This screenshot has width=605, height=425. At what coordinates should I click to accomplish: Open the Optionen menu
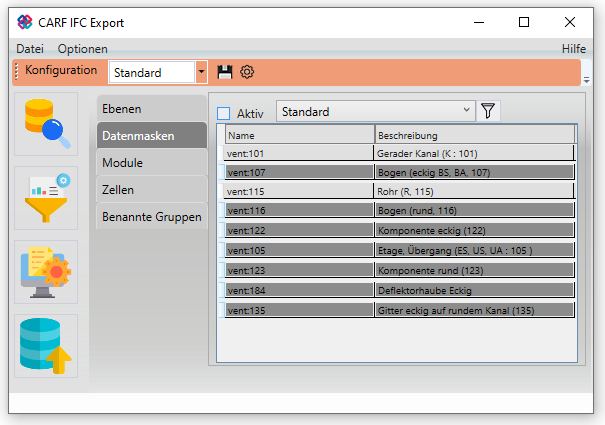83,49
